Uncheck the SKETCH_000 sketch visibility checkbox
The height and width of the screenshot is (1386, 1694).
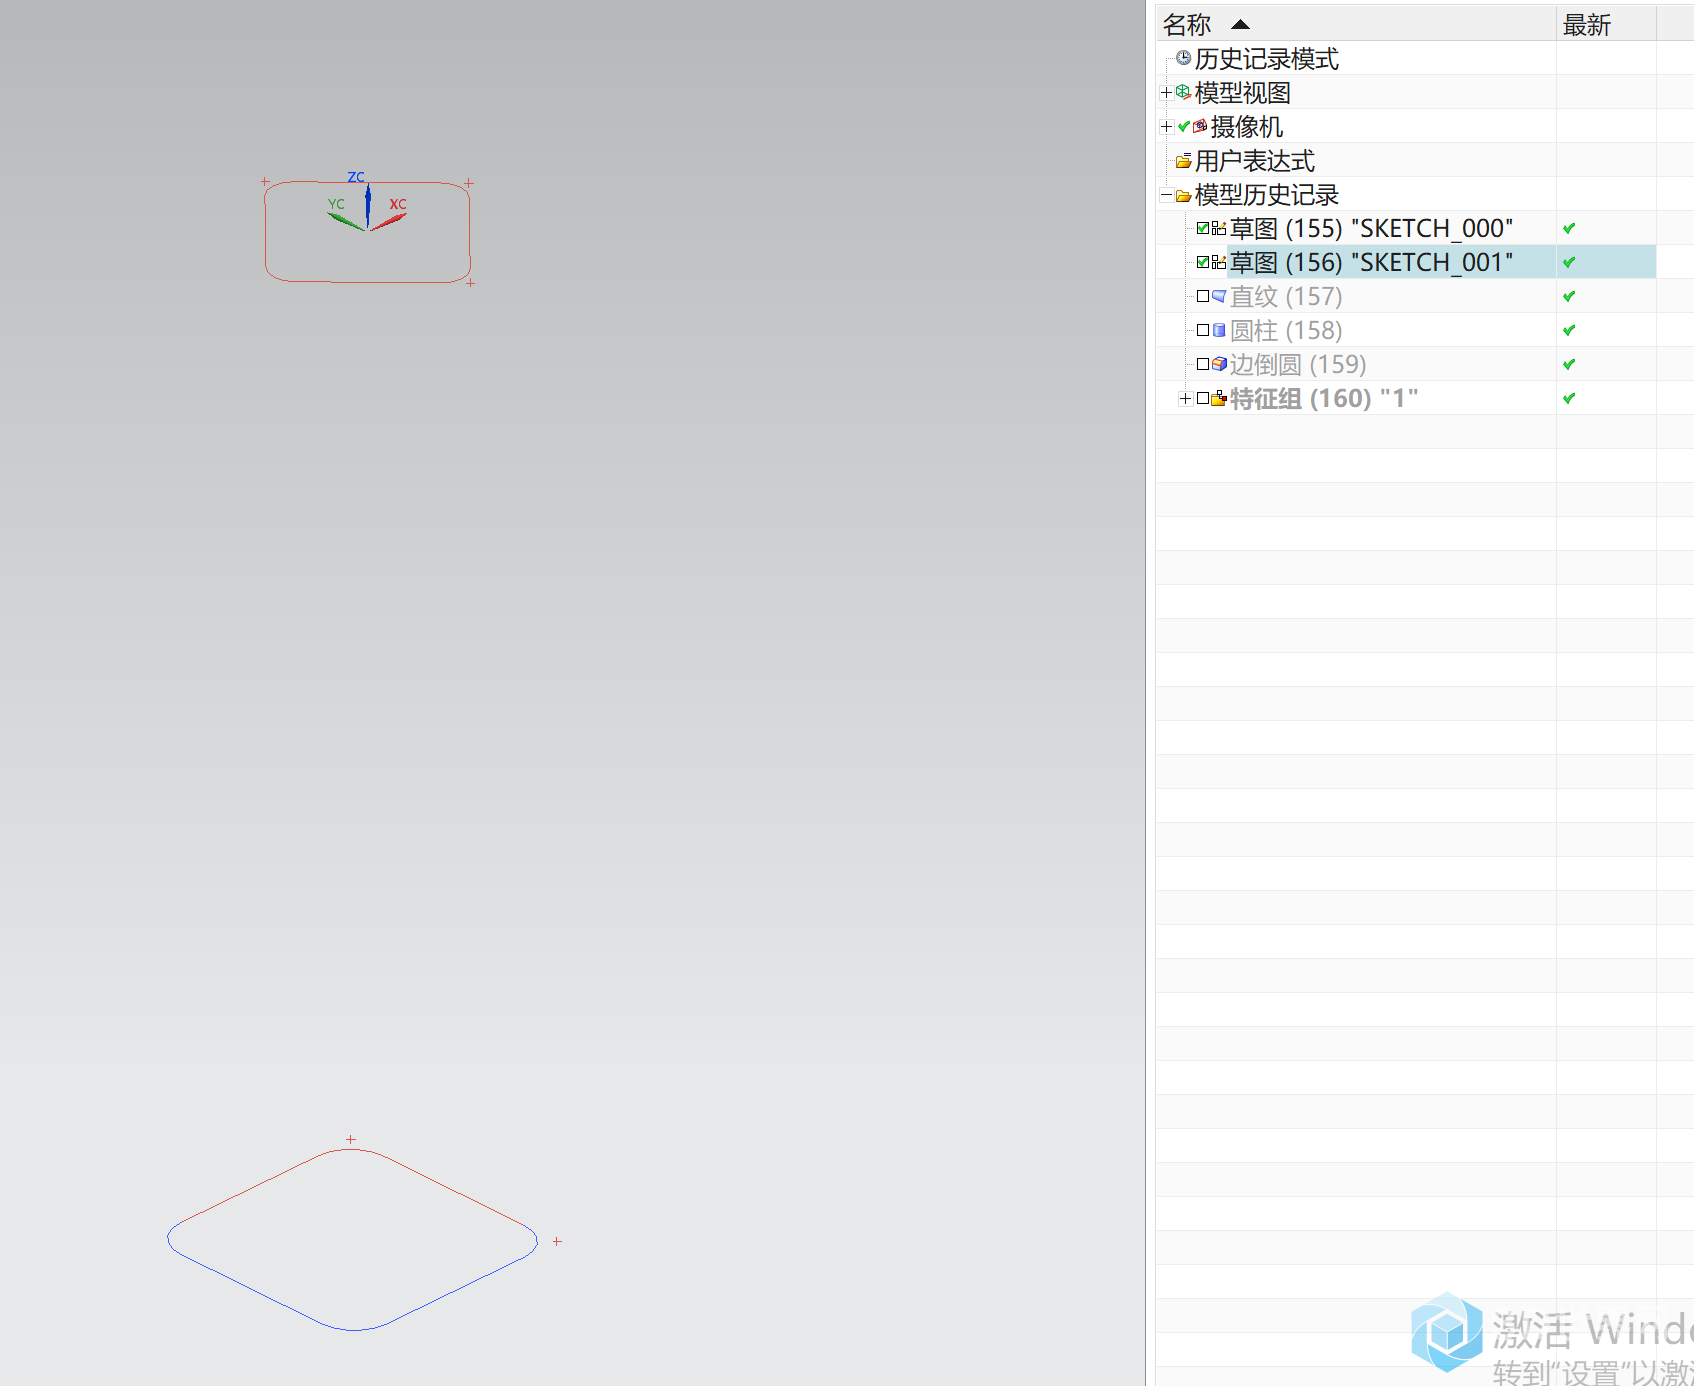click(1203, 228)
